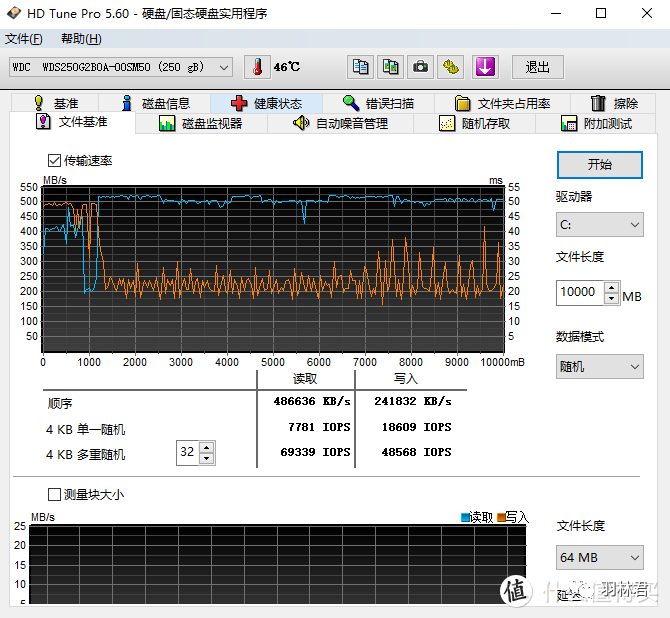Click the purple download arrow icon
The width and height of the screenshot is (670, 618).
pyautogui.click(x=485, y=67)
